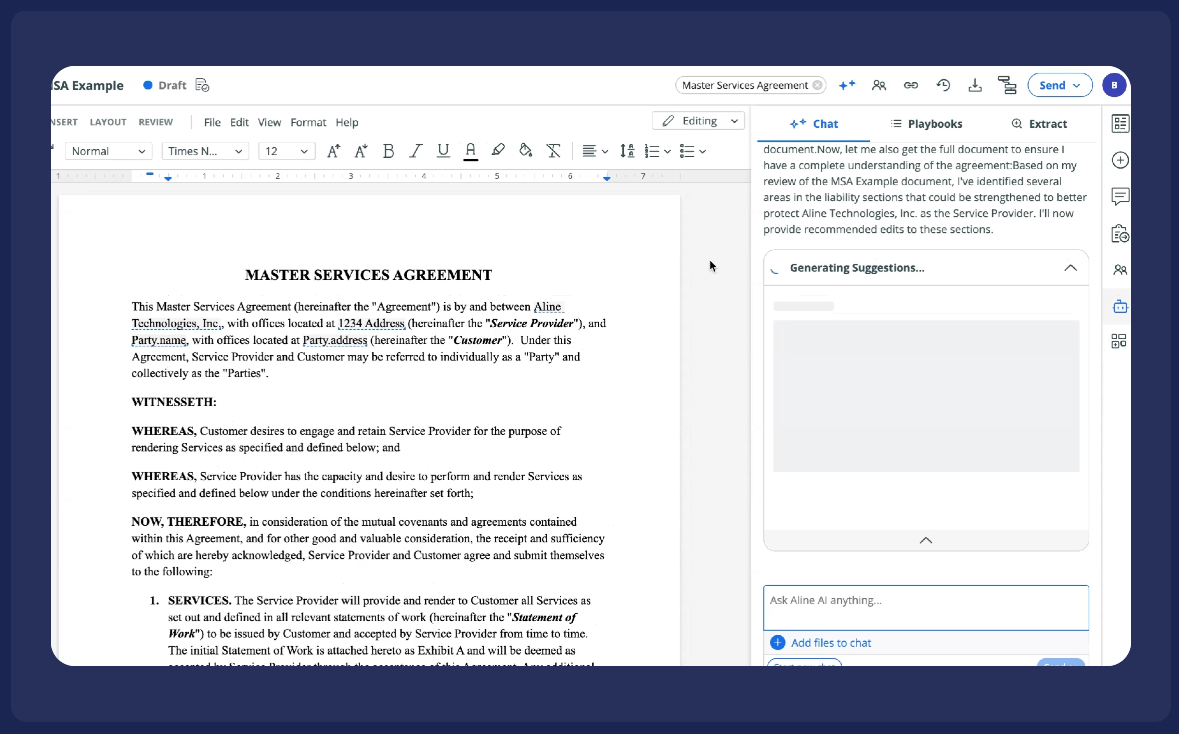Open the comments sidebar icon
This screenshot has width=1179, height=734.
tap(1120, 196)
